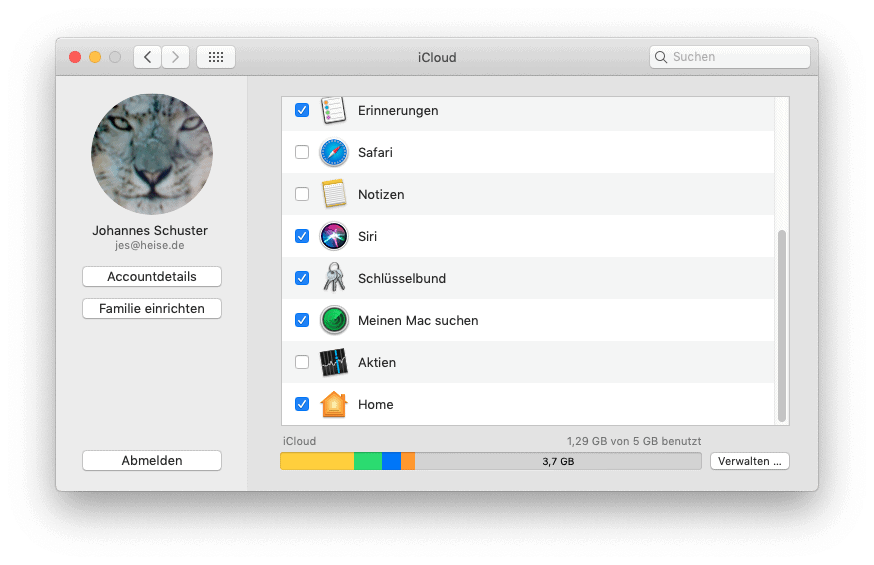
Task: Enable the Notizen checkbox
Action: click(x=302, y=194)
